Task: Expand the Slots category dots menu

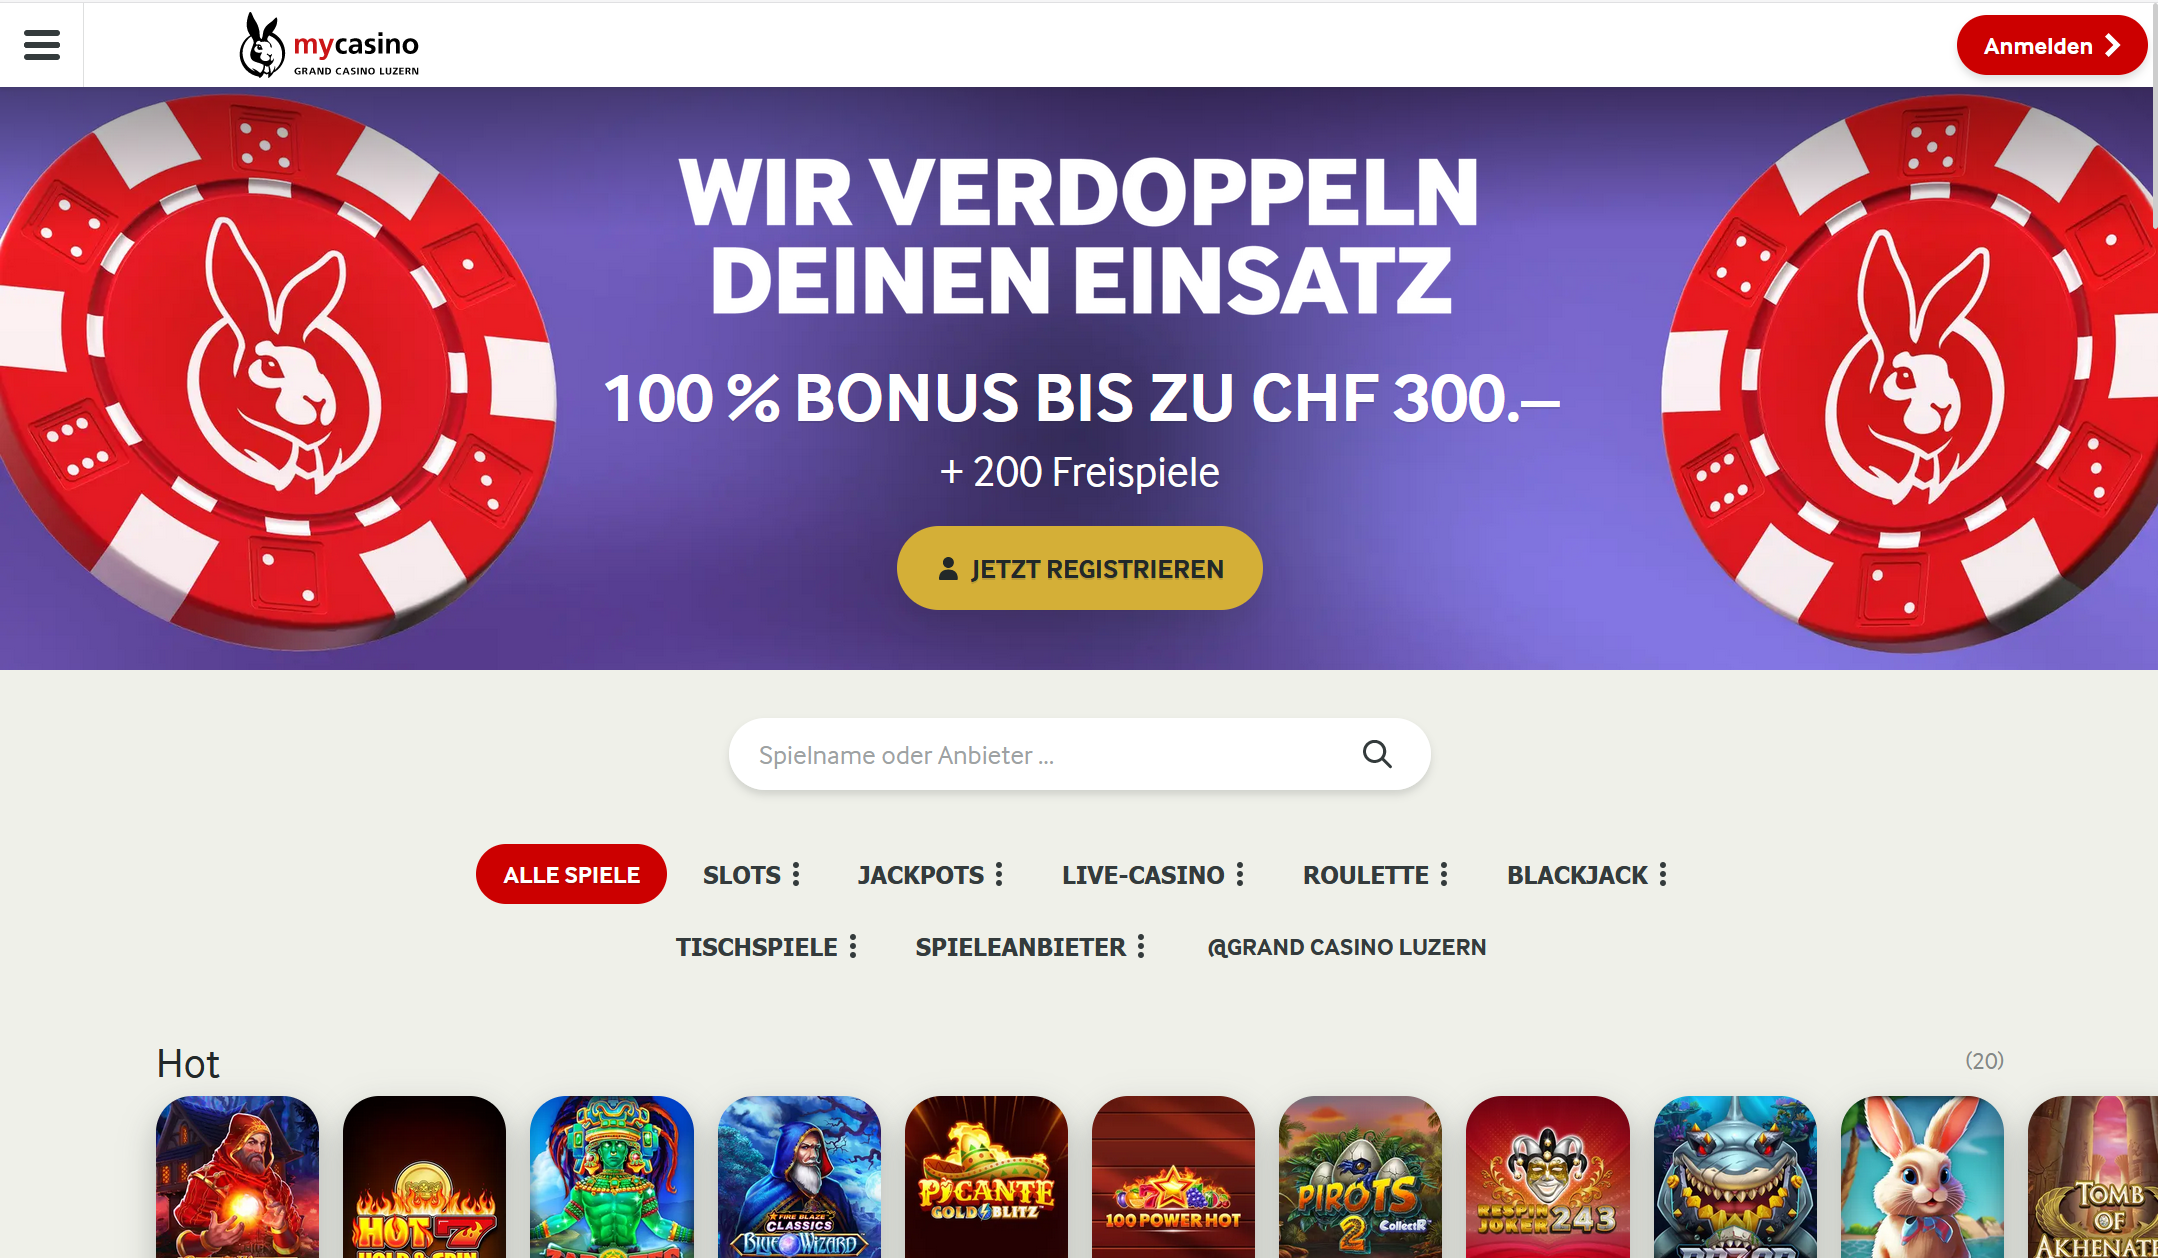Action: tap(796, 874)
